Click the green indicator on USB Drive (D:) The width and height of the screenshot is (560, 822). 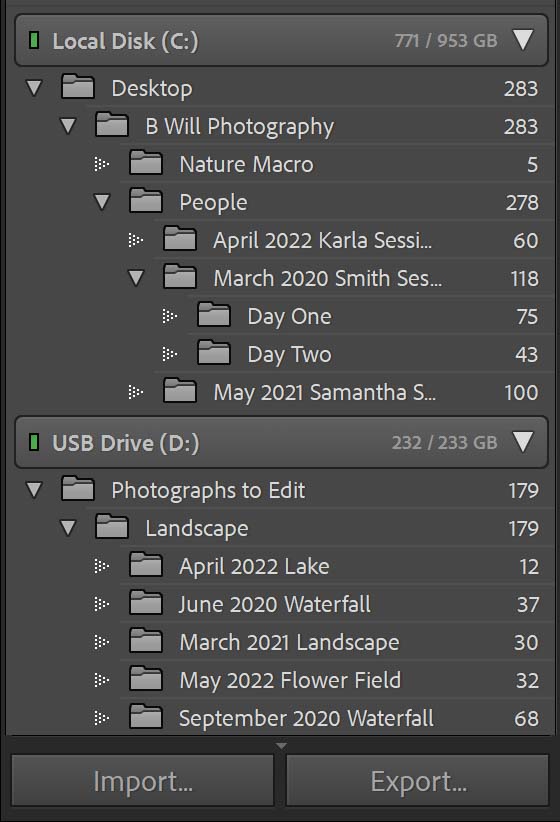coord(34,442)
